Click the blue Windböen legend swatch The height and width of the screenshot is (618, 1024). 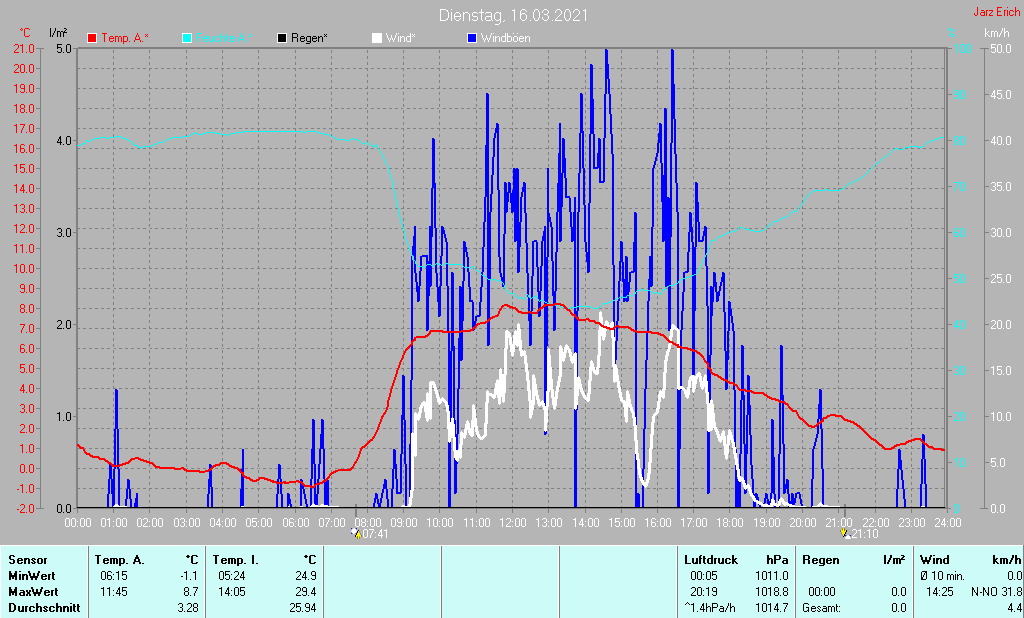472,38
